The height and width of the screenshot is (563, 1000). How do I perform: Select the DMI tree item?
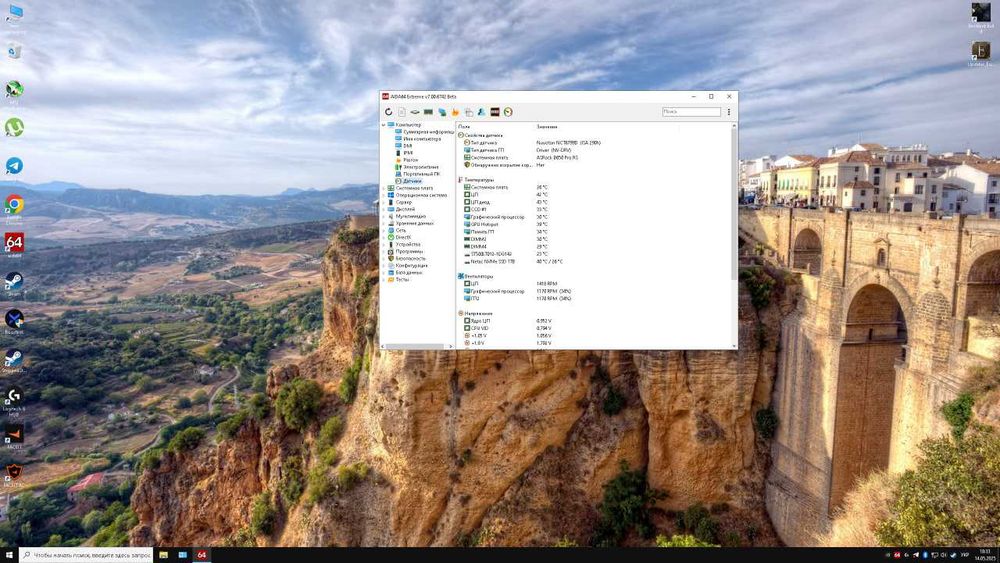coord(404,146)
